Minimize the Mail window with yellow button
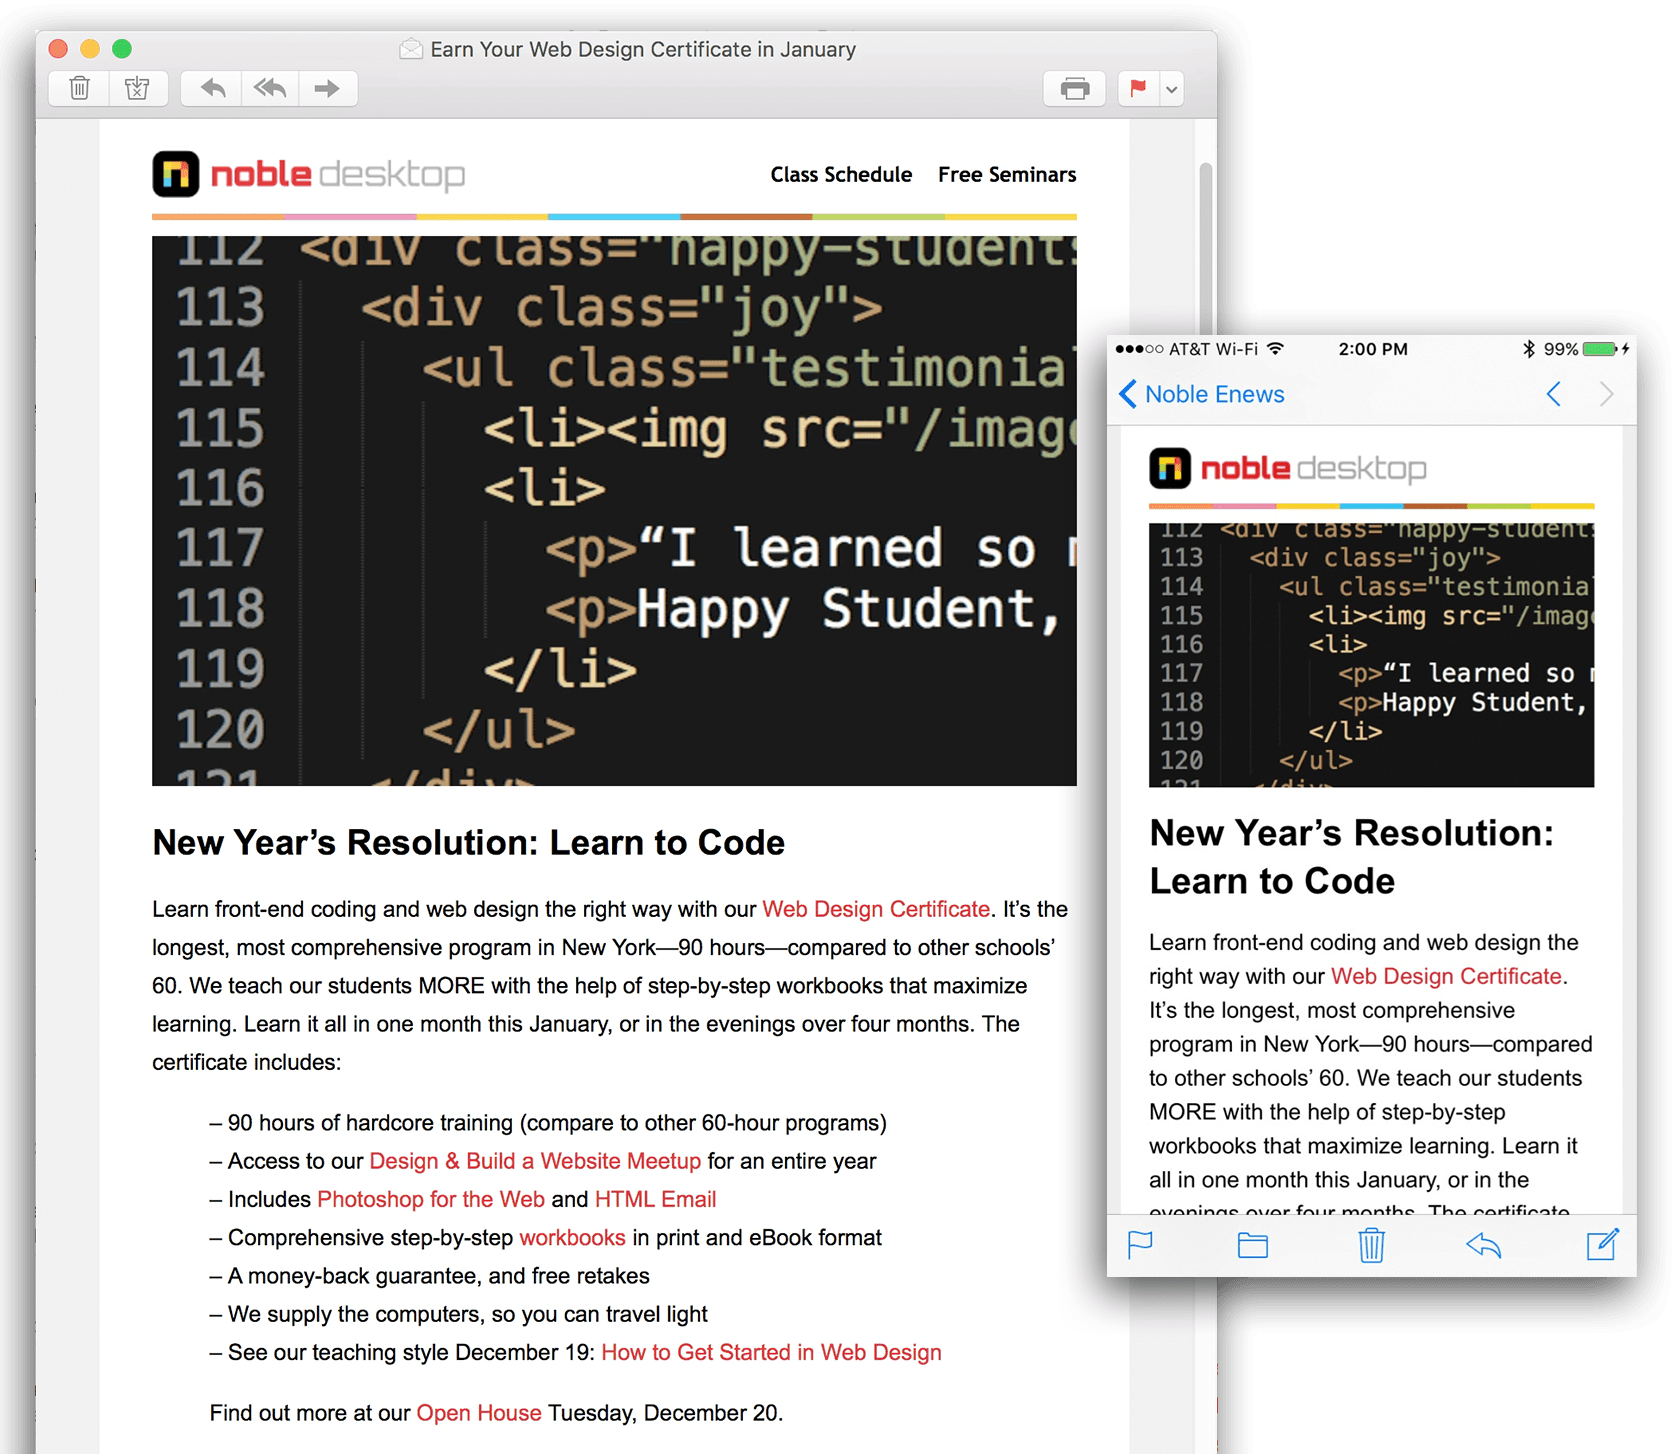 [x=90, y=48]
